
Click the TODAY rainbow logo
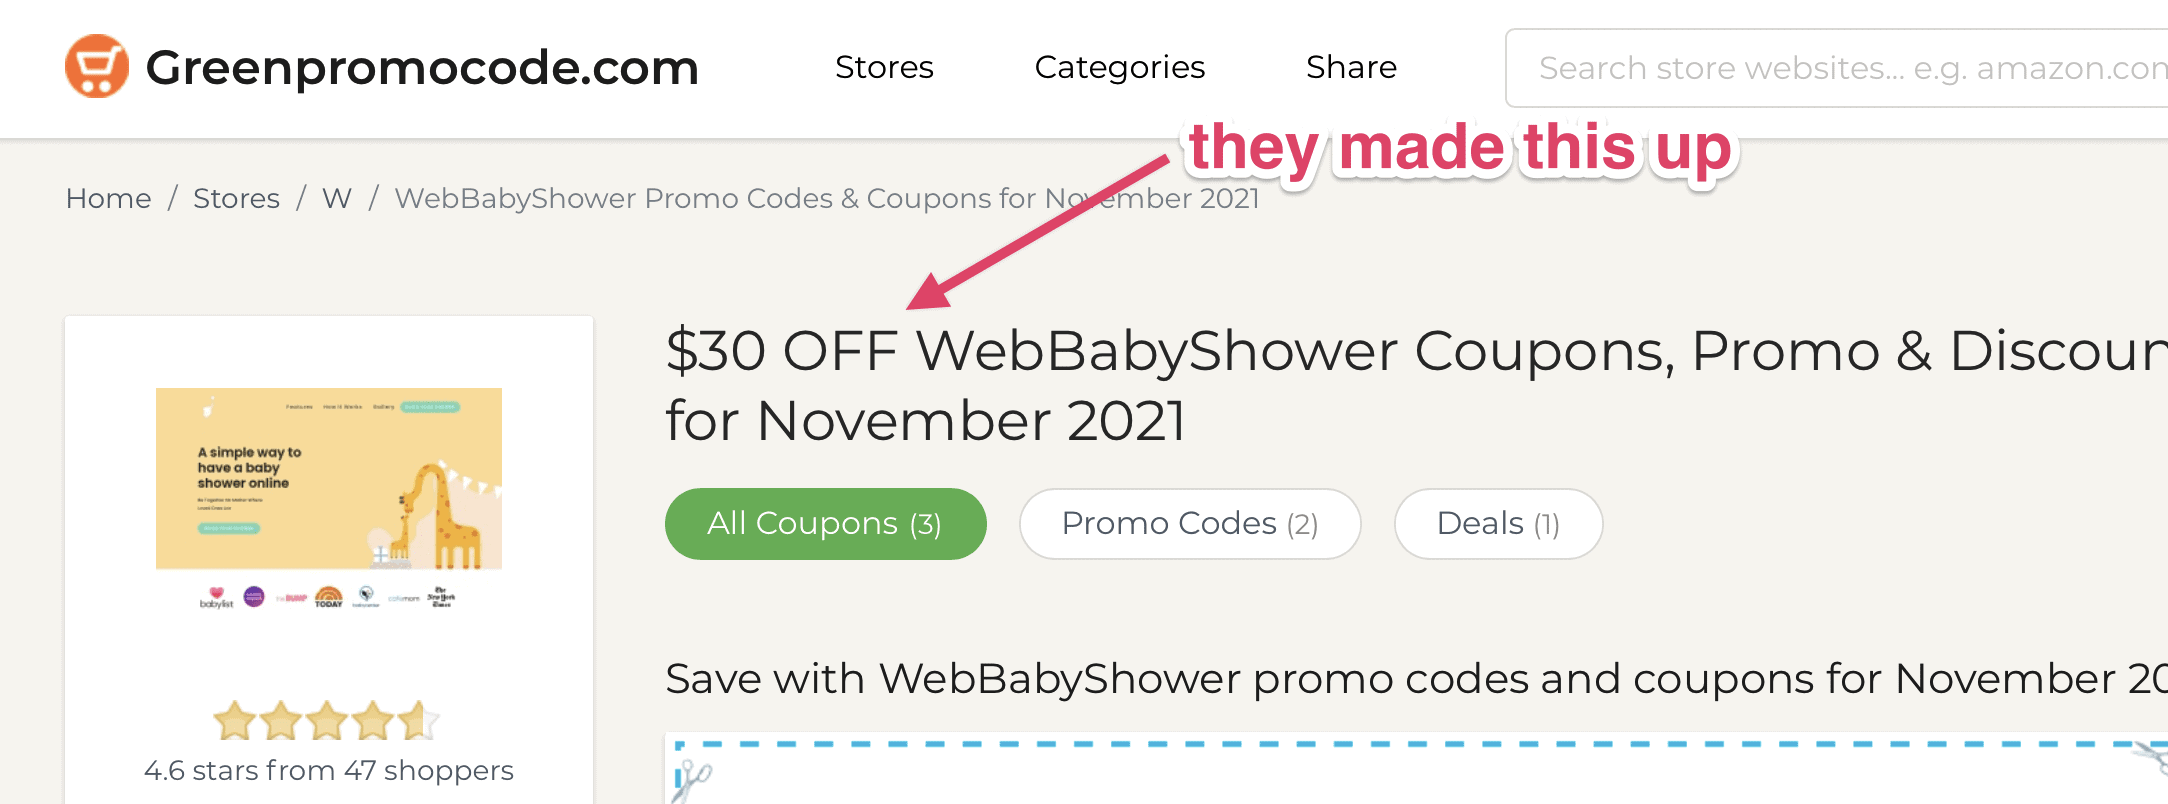point(328,595)
